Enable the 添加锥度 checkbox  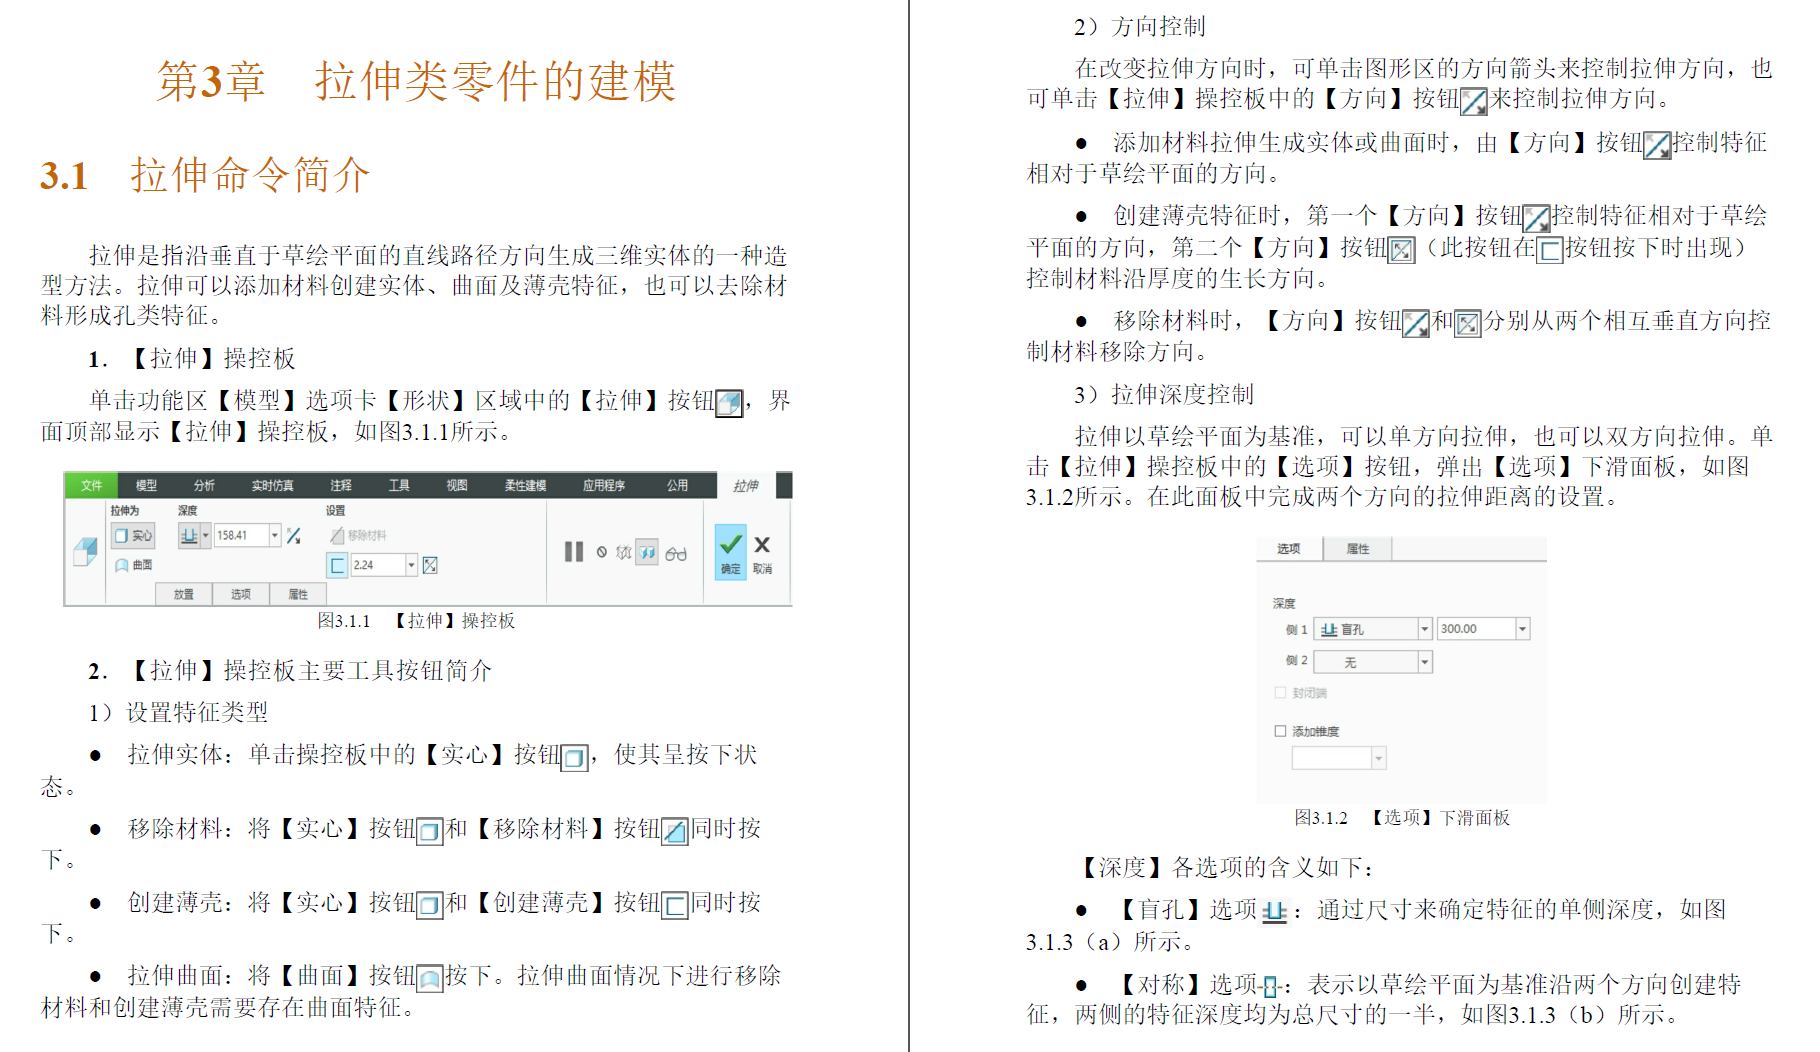[x=1280, y=731]
